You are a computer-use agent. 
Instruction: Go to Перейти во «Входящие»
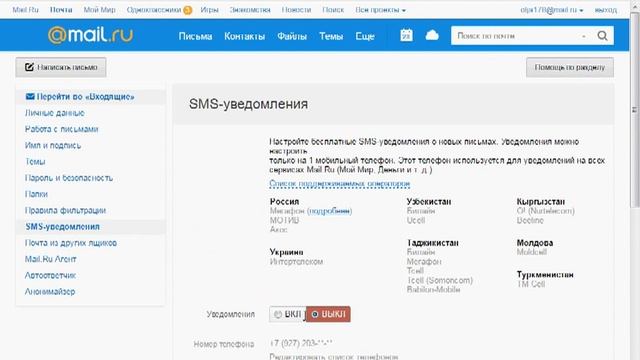coord(85,97)
